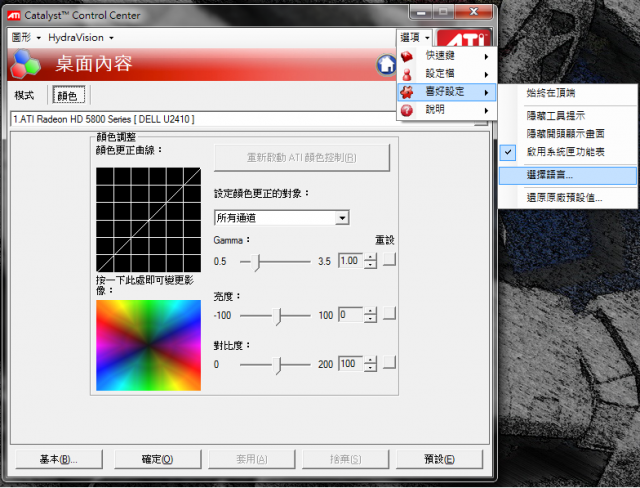640x488 pixels.
Task: Open the 說明 help submenu
Action: (447, 110)
